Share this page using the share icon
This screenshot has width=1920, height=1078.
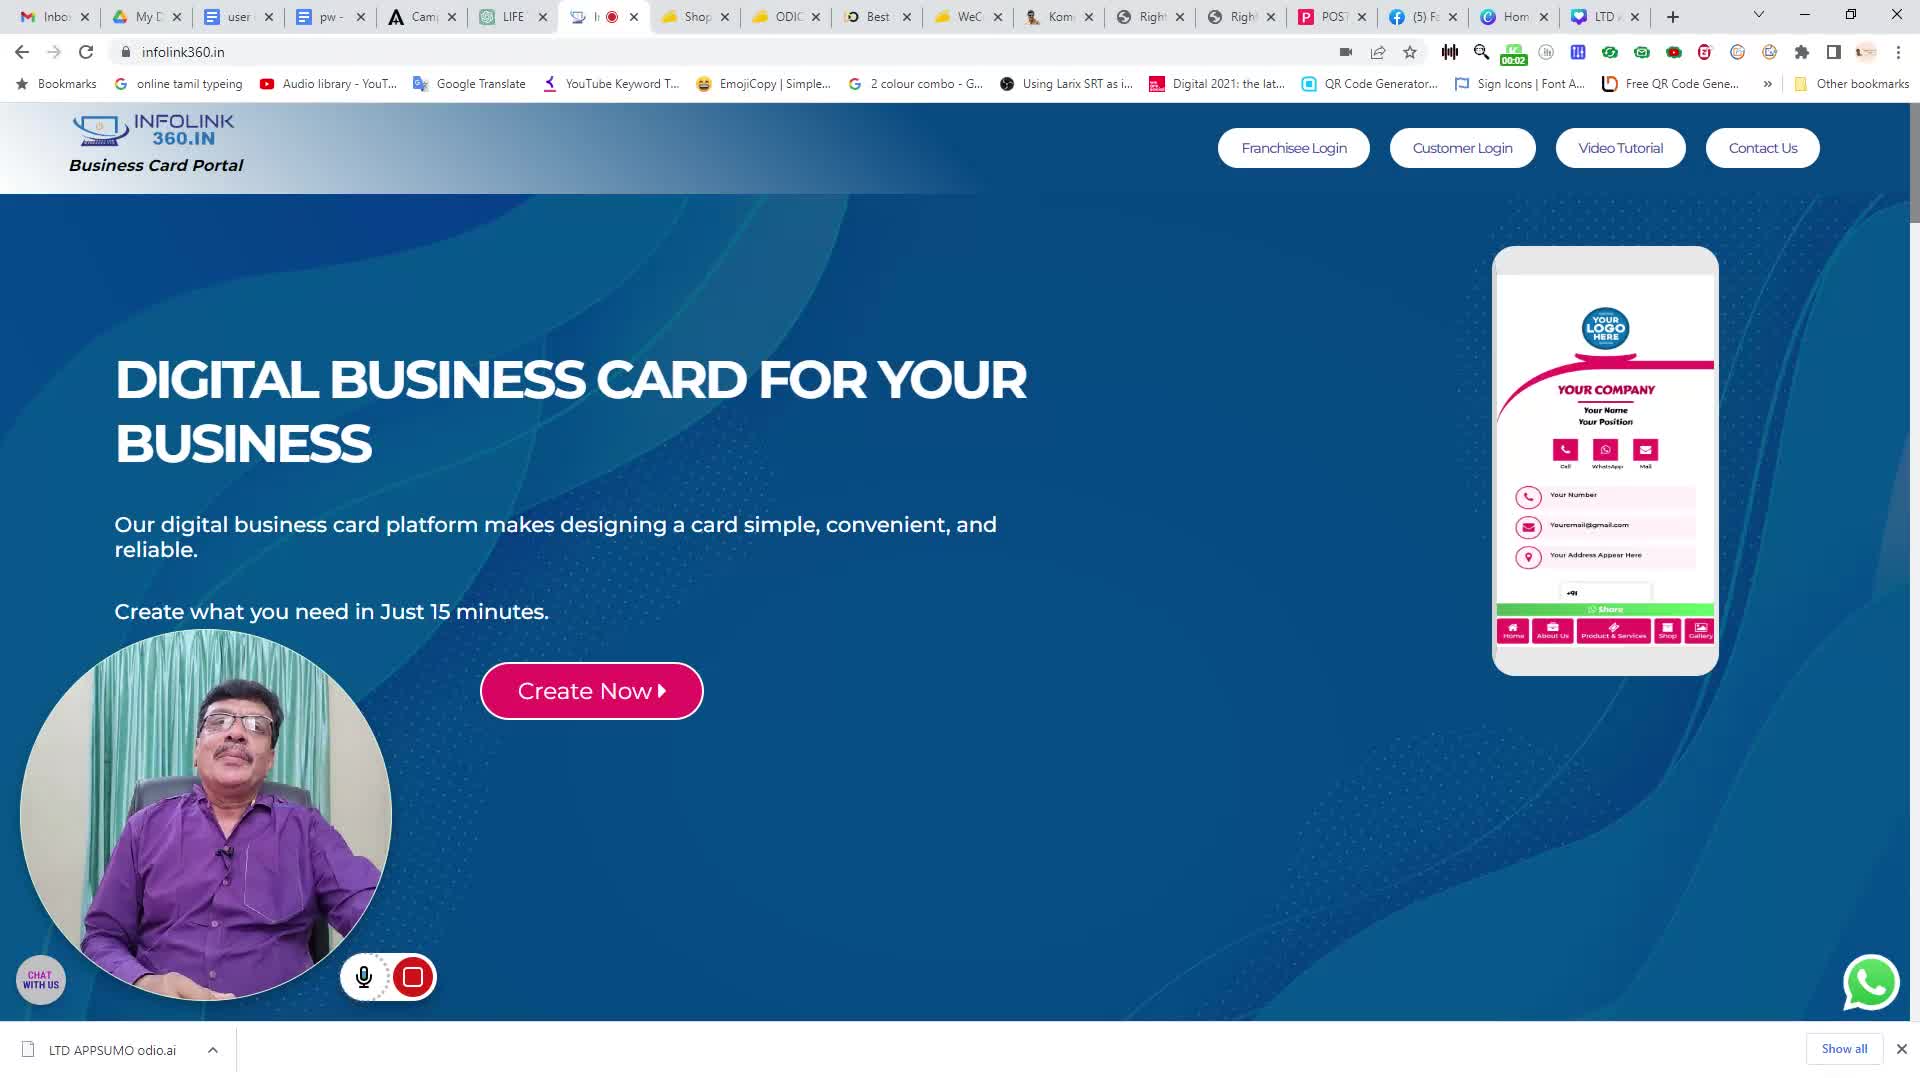1378,52
